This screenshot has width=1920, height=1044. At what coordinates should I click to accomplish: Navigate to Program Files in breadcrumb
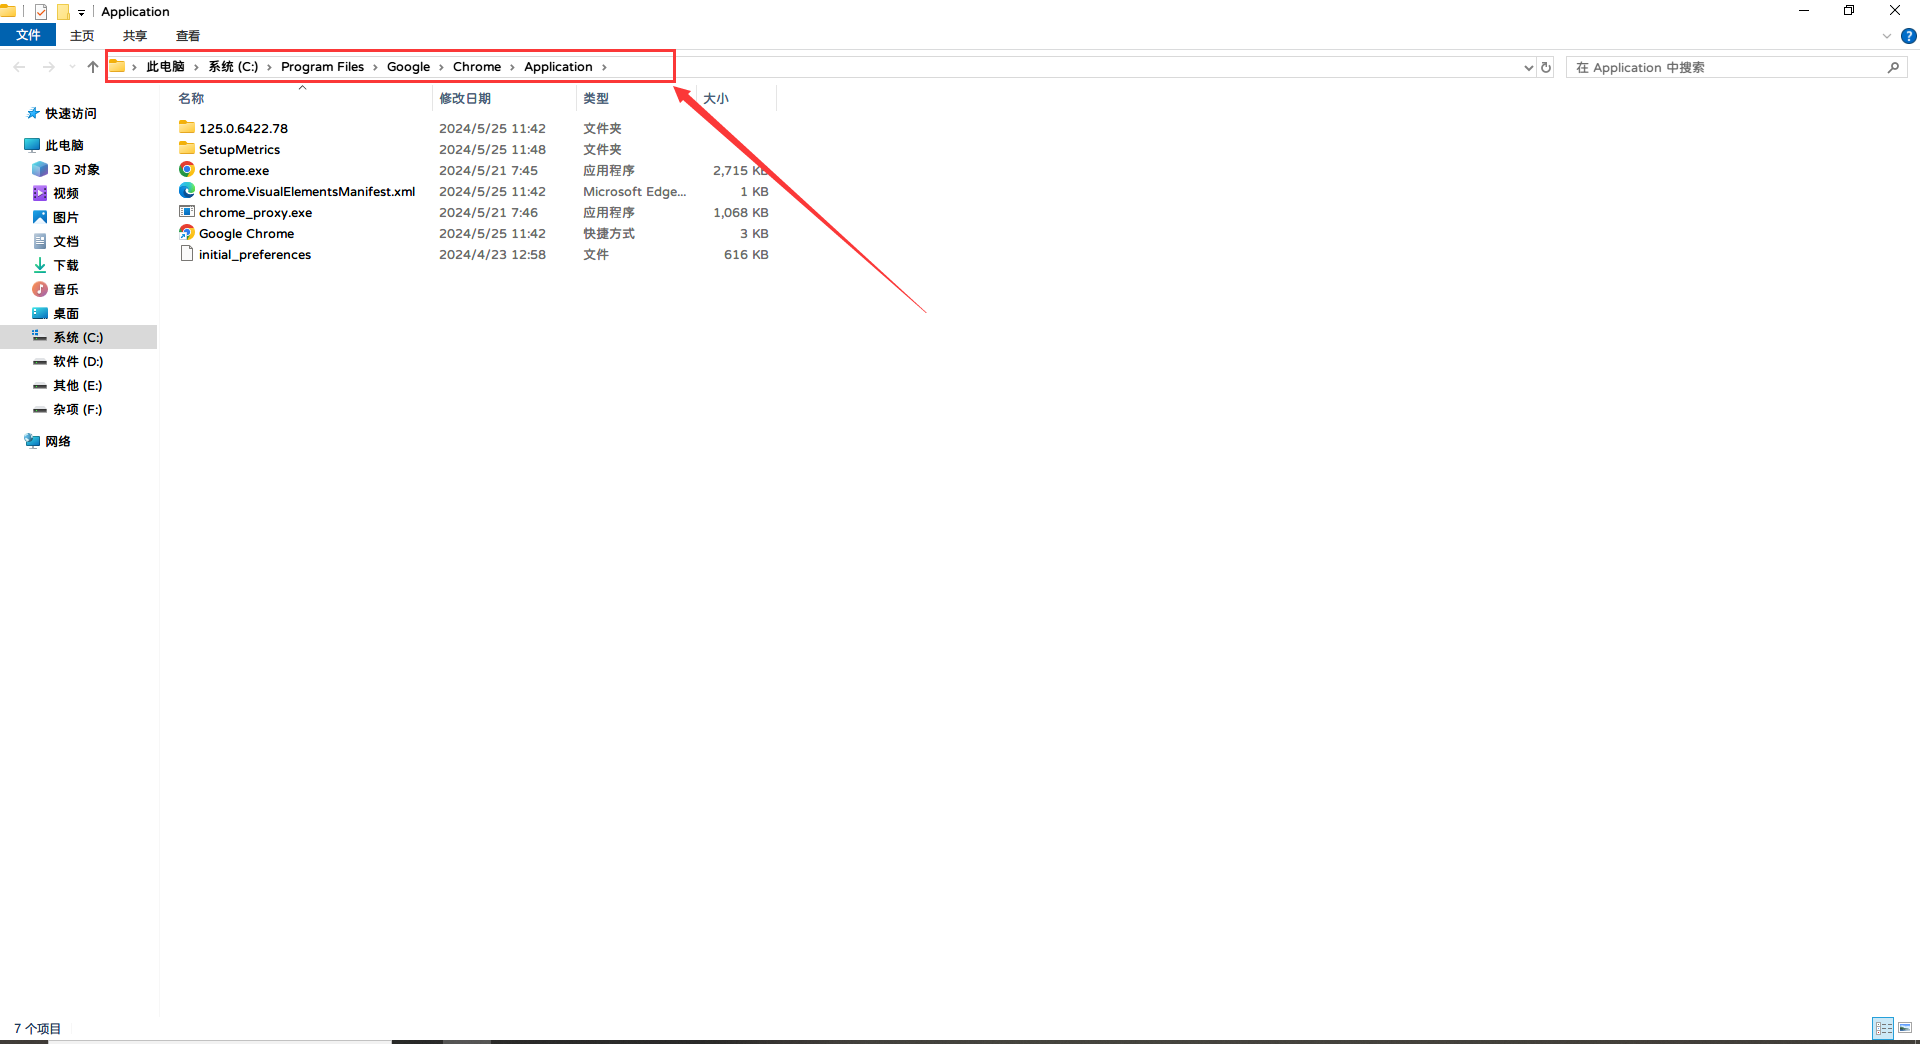coord(322,67)
